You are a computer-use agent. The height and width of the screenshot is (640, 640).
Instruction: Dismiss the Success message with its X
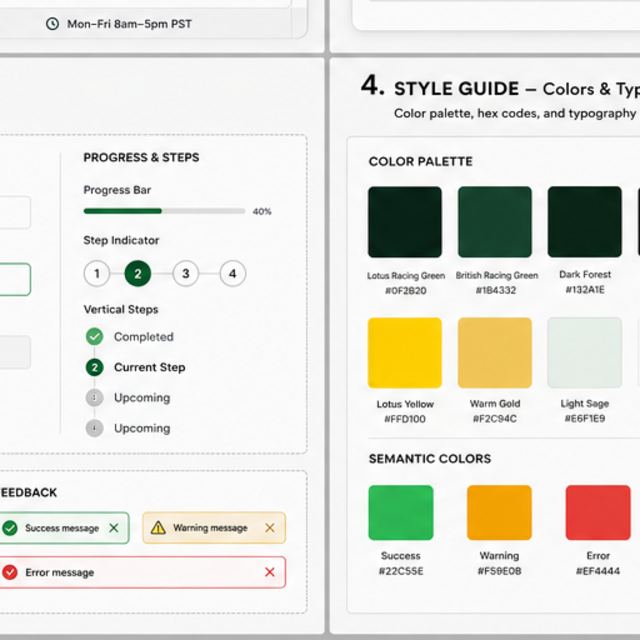pos(114,528)
